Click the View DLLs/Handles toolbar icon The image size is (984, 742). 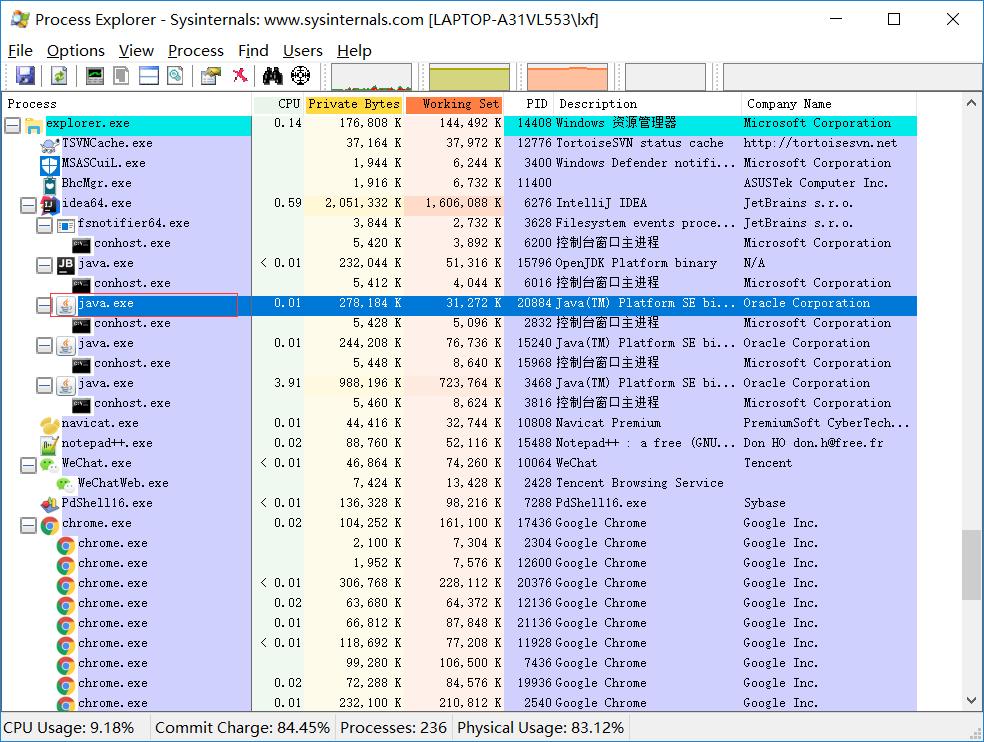(x=175, y=76)
